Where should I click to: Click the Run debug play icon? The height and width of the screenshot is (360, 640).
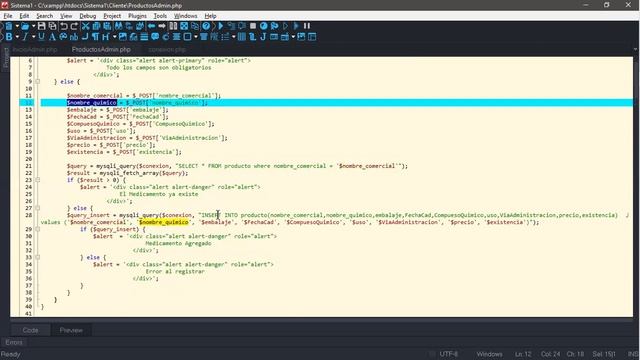pos(221,26)
